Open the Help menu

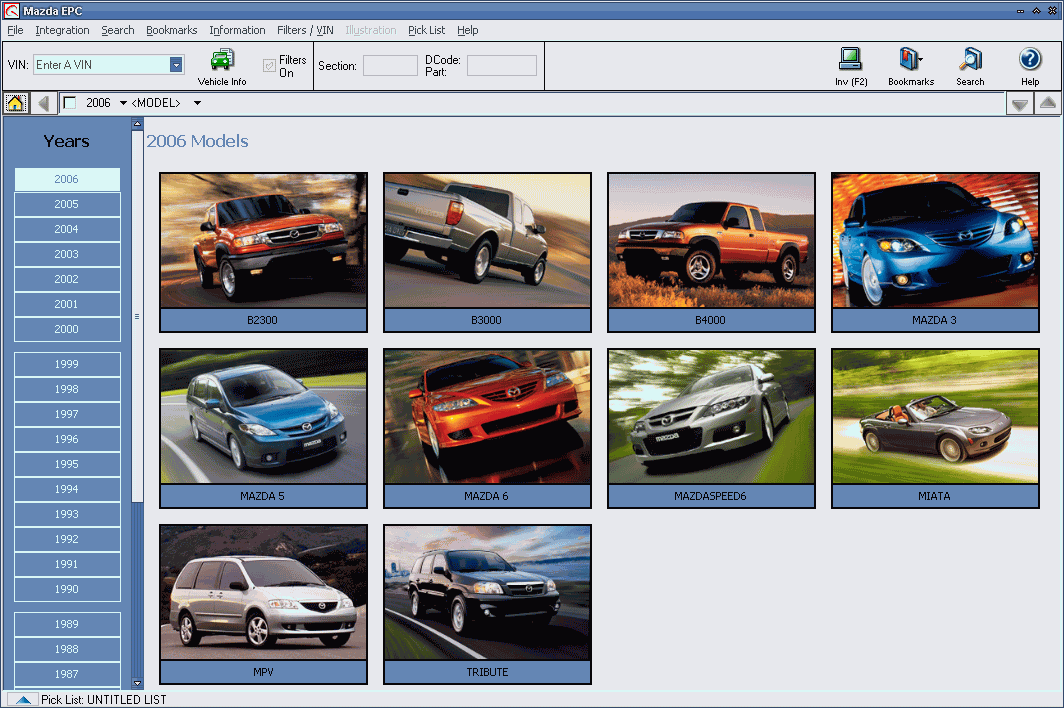(467, 30)
